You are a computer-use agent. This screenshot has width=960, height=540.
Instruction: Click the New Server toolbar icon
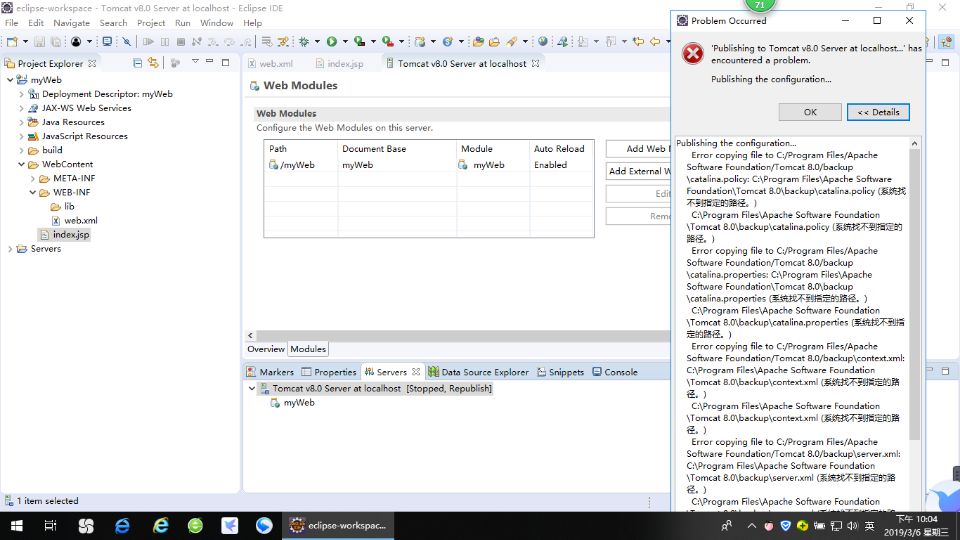coord(420,42)
